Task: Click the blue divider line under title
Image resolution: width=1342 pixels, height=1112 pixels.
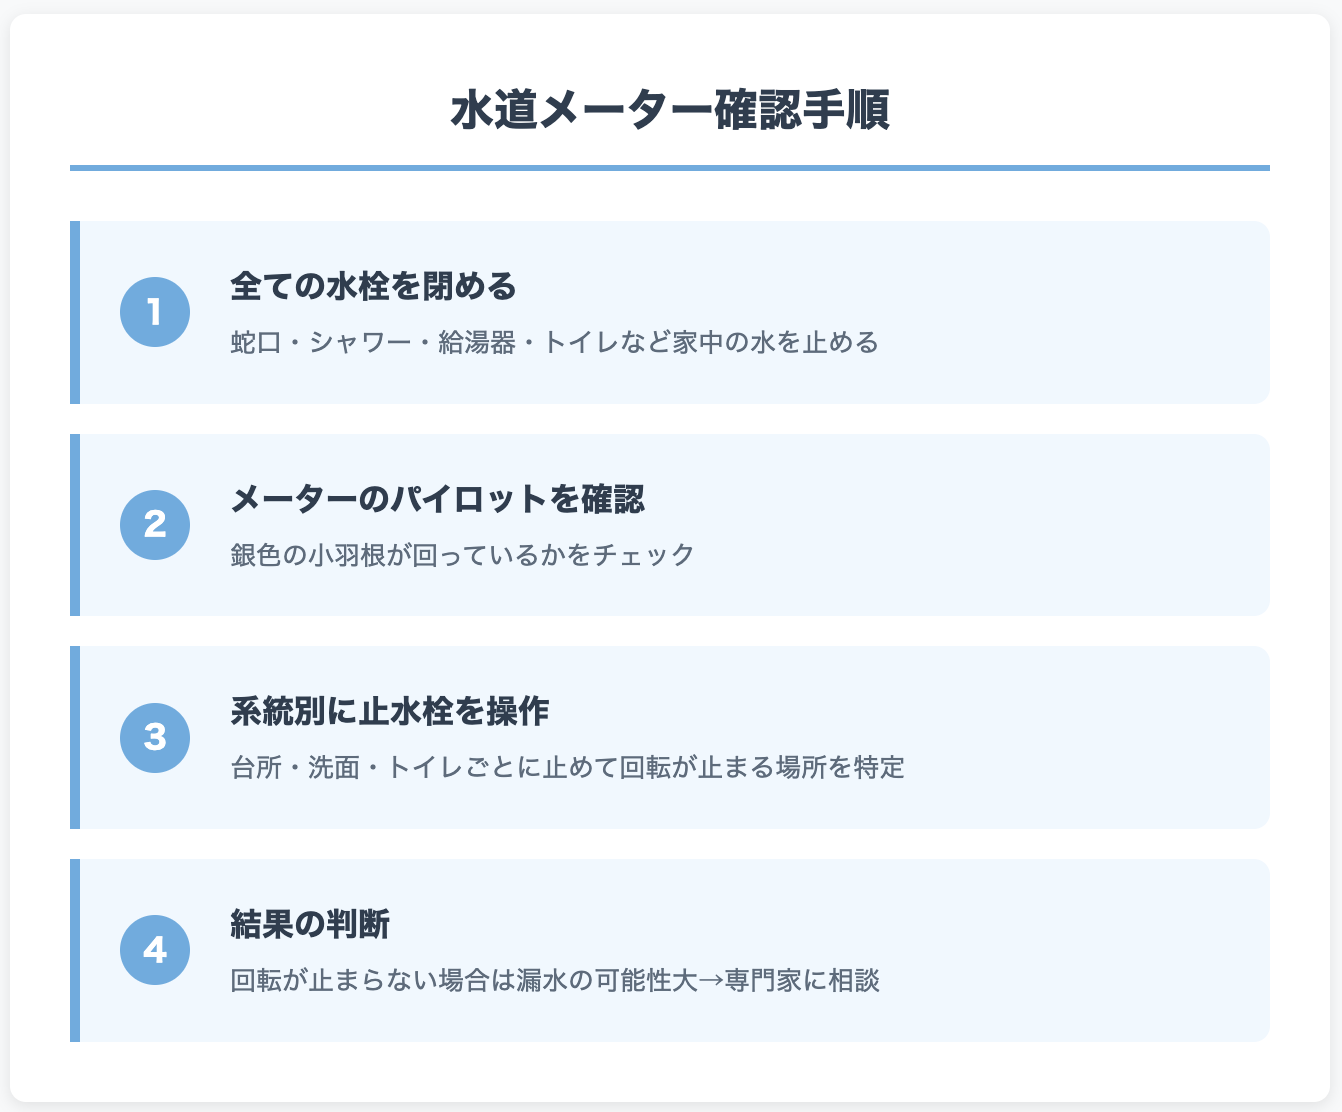Action: coord(670,168)
